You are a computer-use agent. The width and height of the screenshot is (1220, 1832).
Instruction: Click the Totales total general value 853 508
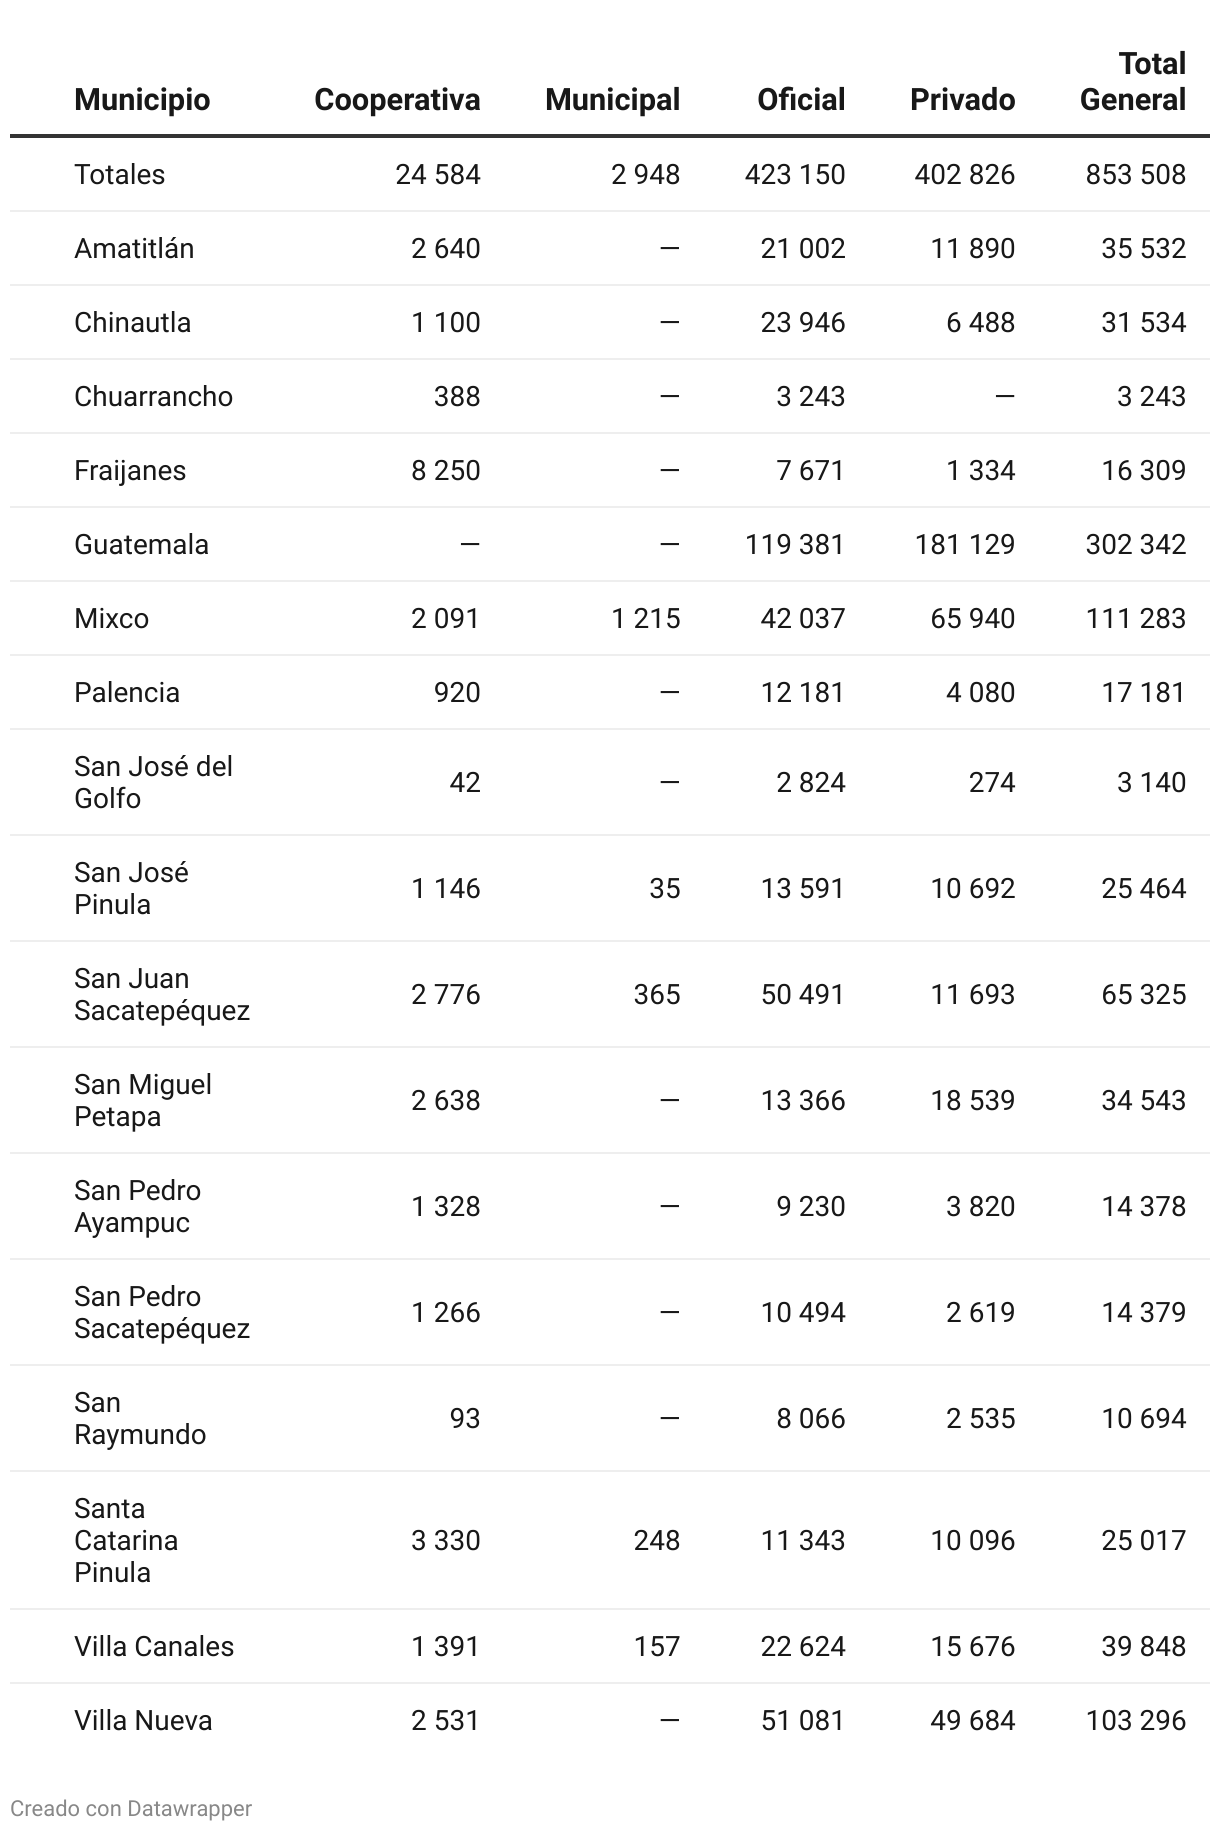1135,175
